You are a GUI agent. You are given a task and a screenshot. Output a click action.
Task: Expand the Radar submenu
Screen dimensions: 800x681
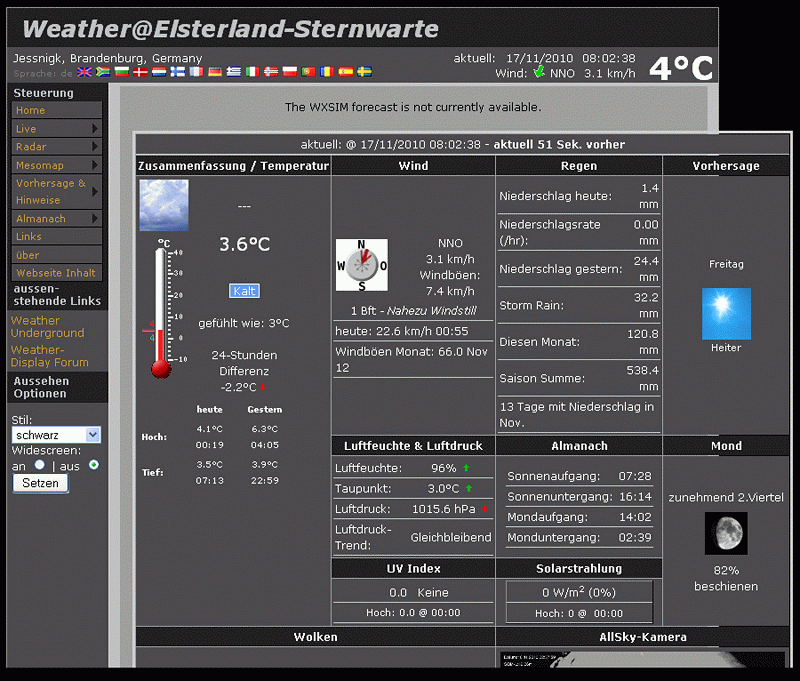(x=56, y=147)
